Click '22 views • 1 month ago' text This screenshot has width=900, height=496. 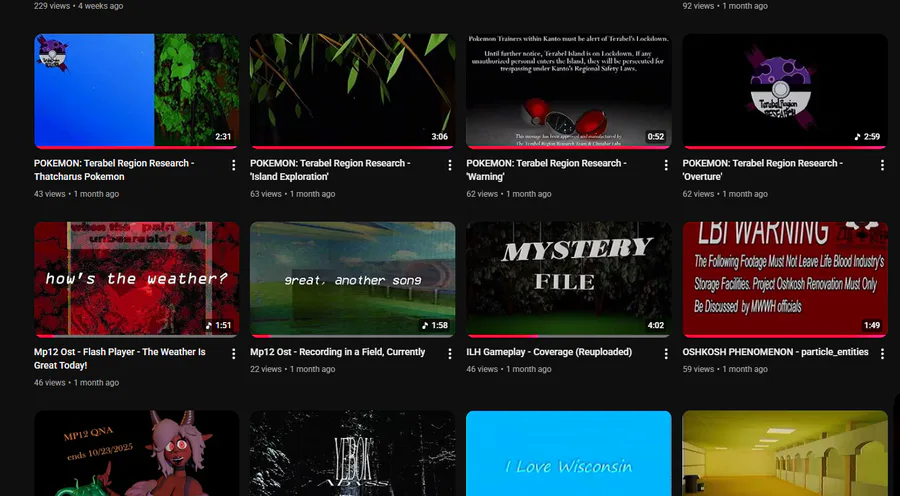click(293, 369)
